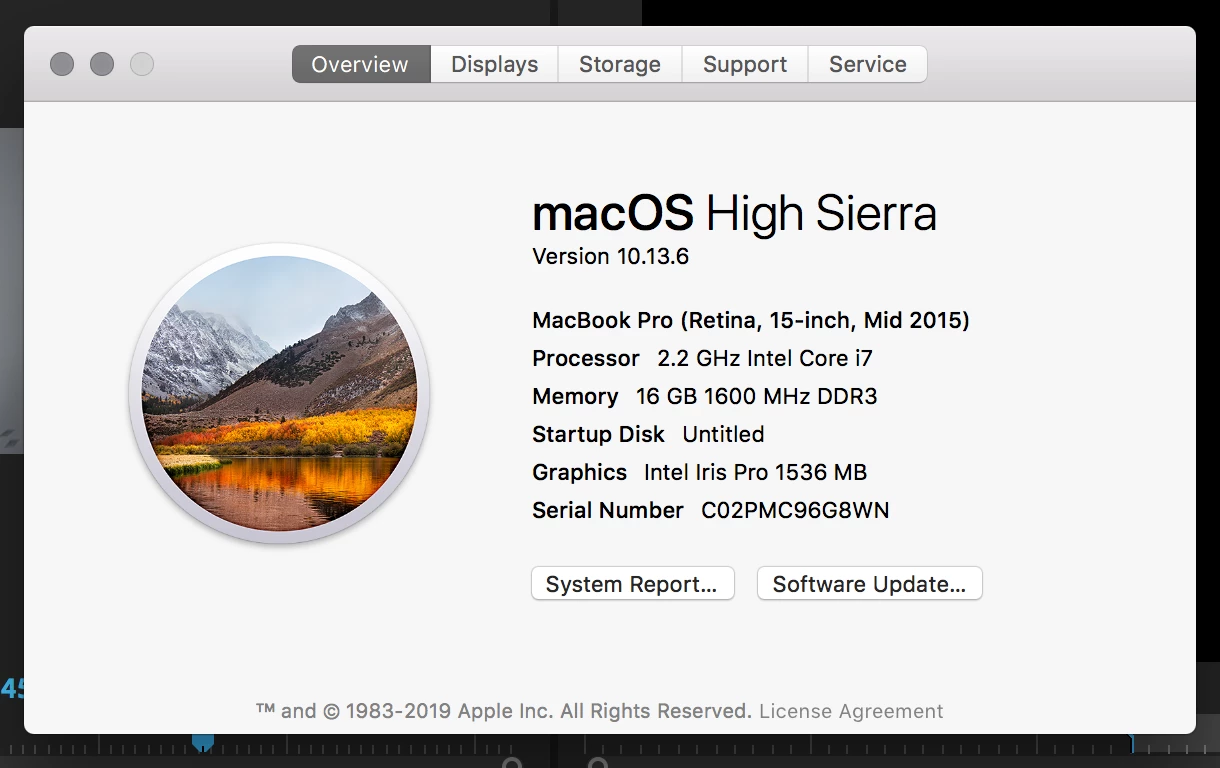Minimize the About This Mac window
1220x768 pixels.
pos(102,64)
